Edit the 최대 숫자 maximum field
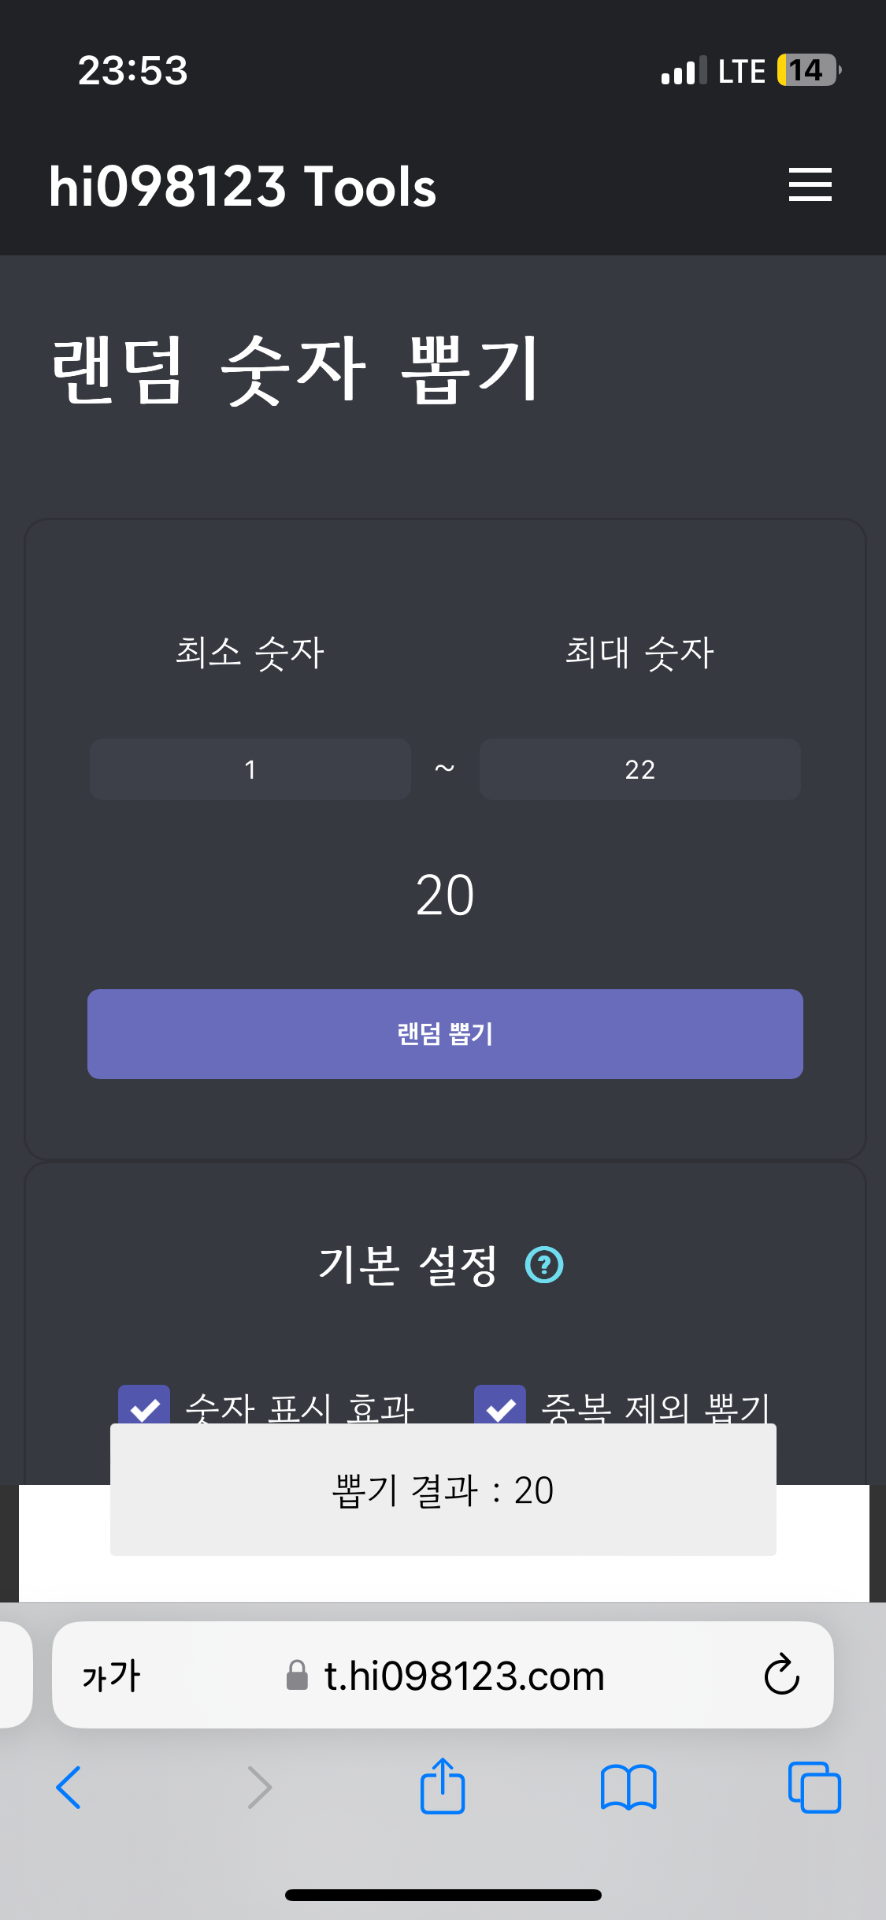The height and width of the screenshot is (1920, 886). tap(640, 769)
